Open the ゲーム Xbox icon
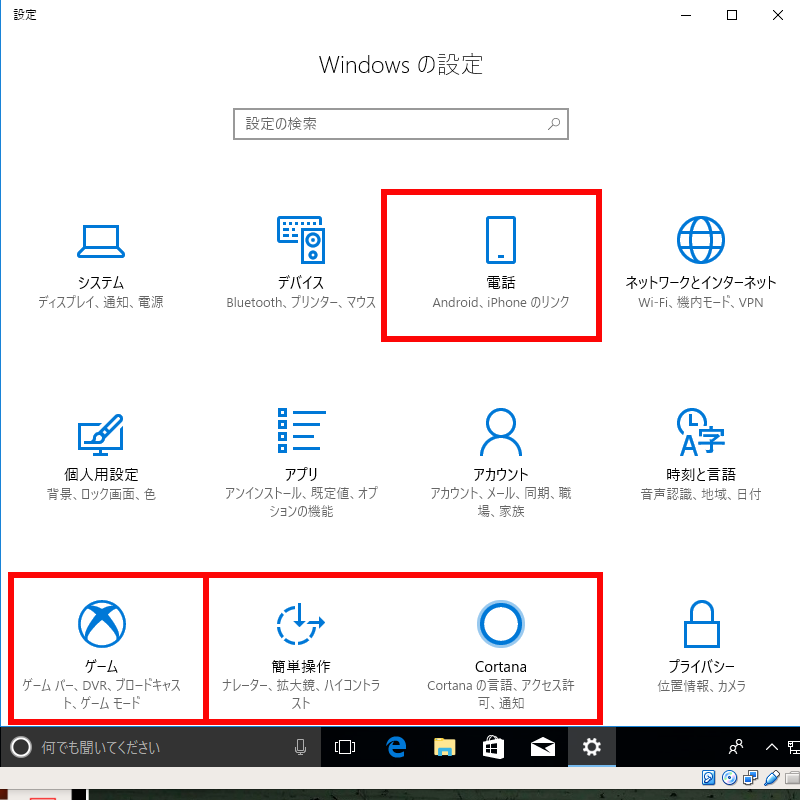This screenshot has width=800, height=800. 100,624
